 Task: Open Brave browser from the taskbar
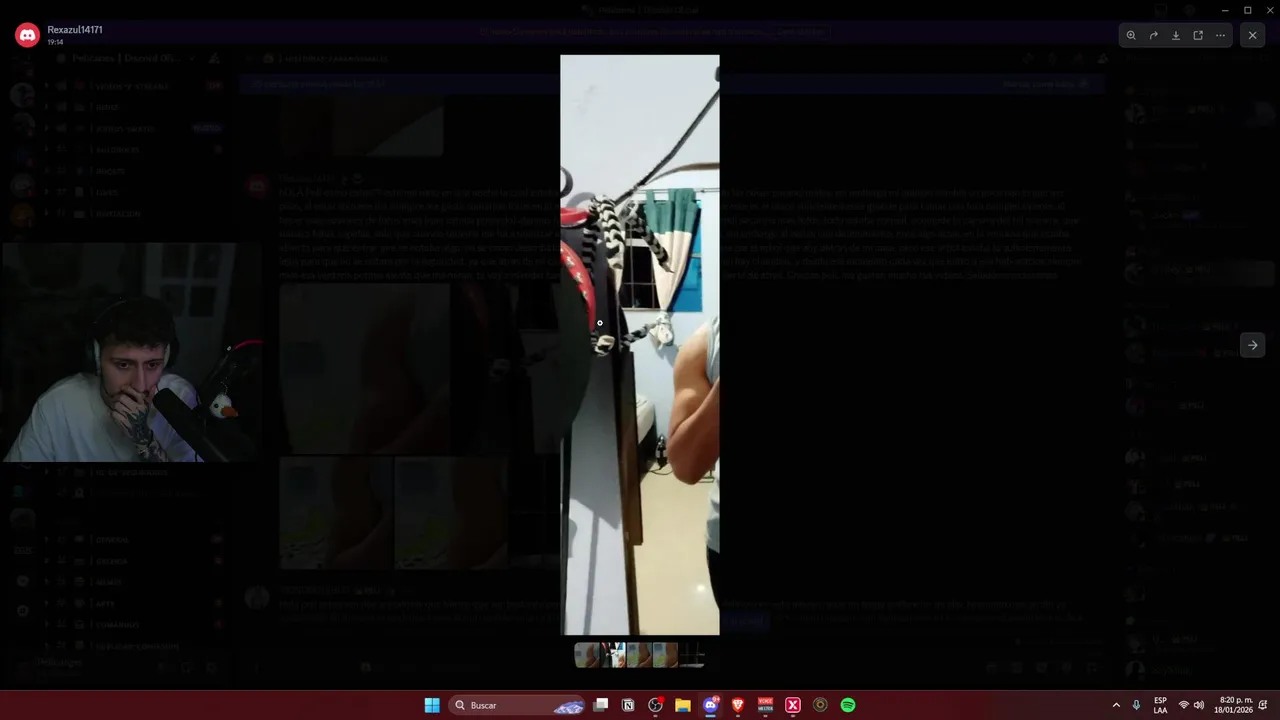click(738, 705)
